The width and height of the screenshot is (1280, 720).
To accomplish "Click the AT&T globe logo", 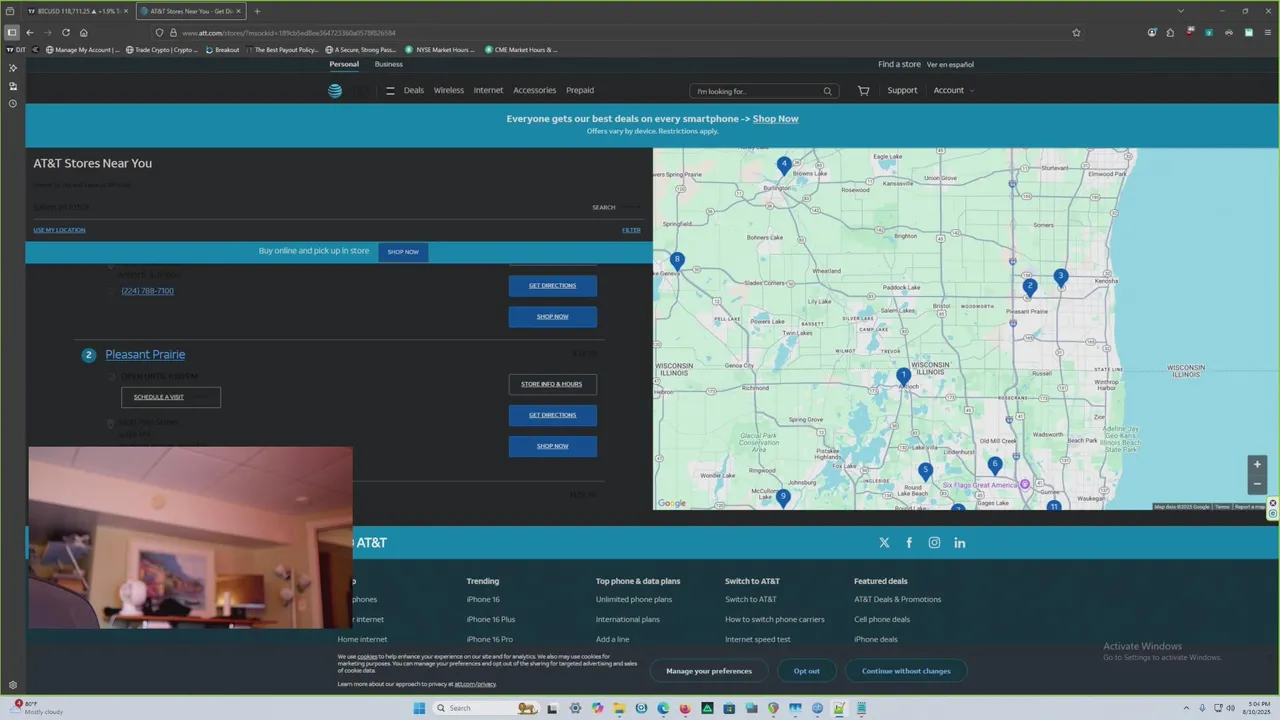I will pyautogui.click(x=335, y=90).
